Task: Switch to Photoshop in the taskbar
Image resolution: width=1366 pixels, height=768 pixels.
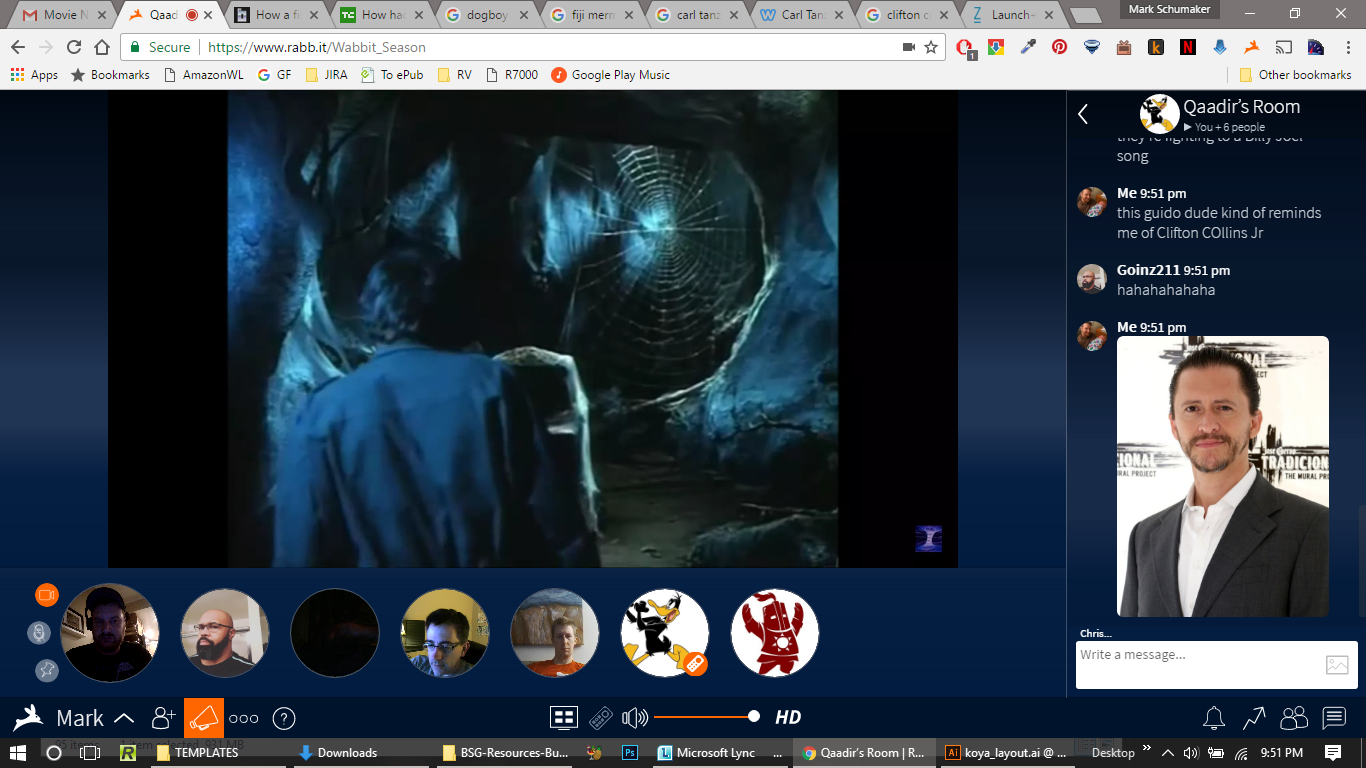Action: tap(630, 753)
